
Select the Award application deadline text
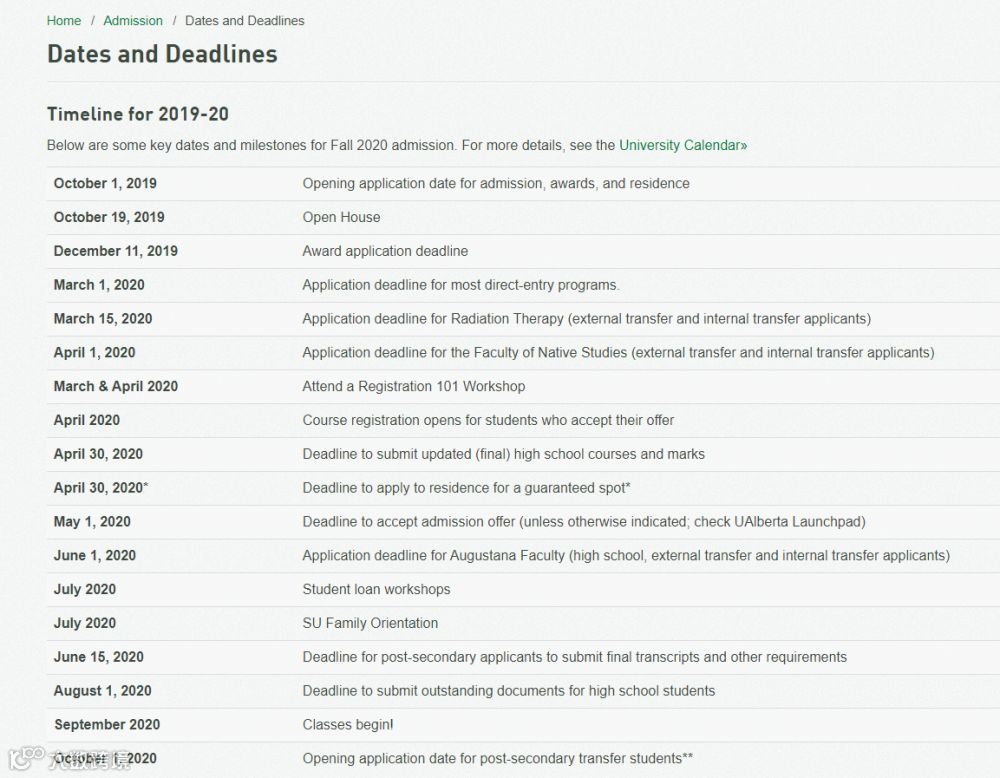385,251
